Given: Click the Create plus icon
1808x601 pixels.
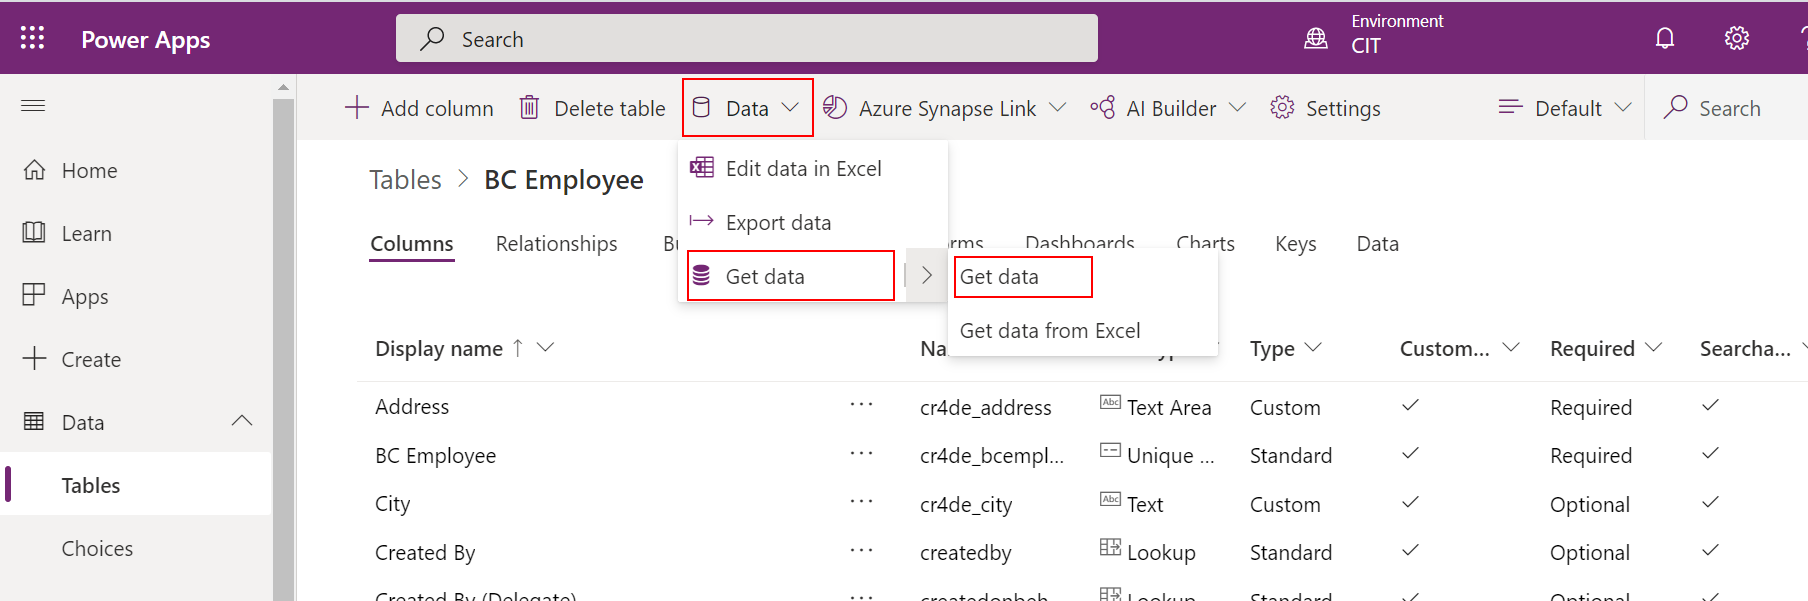Looking at the screenshot, I should pos(34,358).
